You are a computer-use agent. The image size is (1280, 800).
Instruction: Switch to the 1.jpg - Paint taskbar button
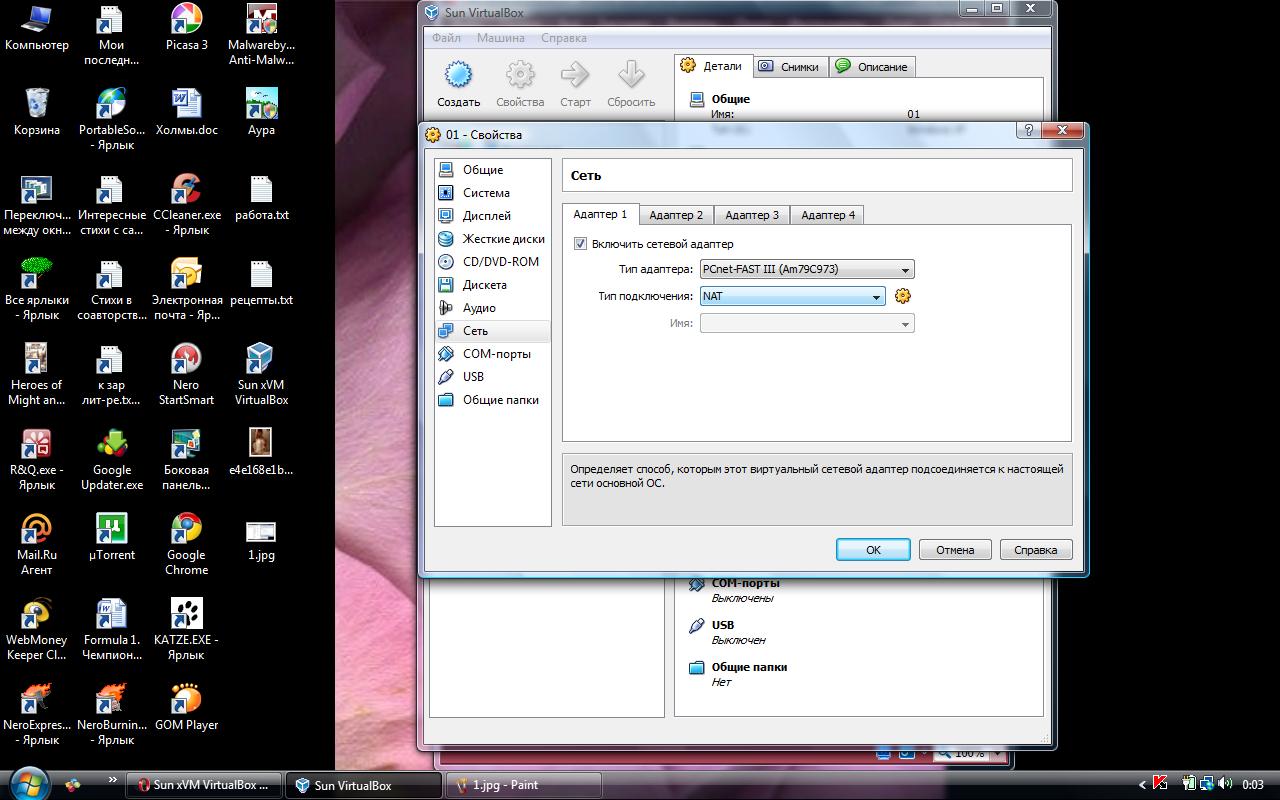(521, 785)
